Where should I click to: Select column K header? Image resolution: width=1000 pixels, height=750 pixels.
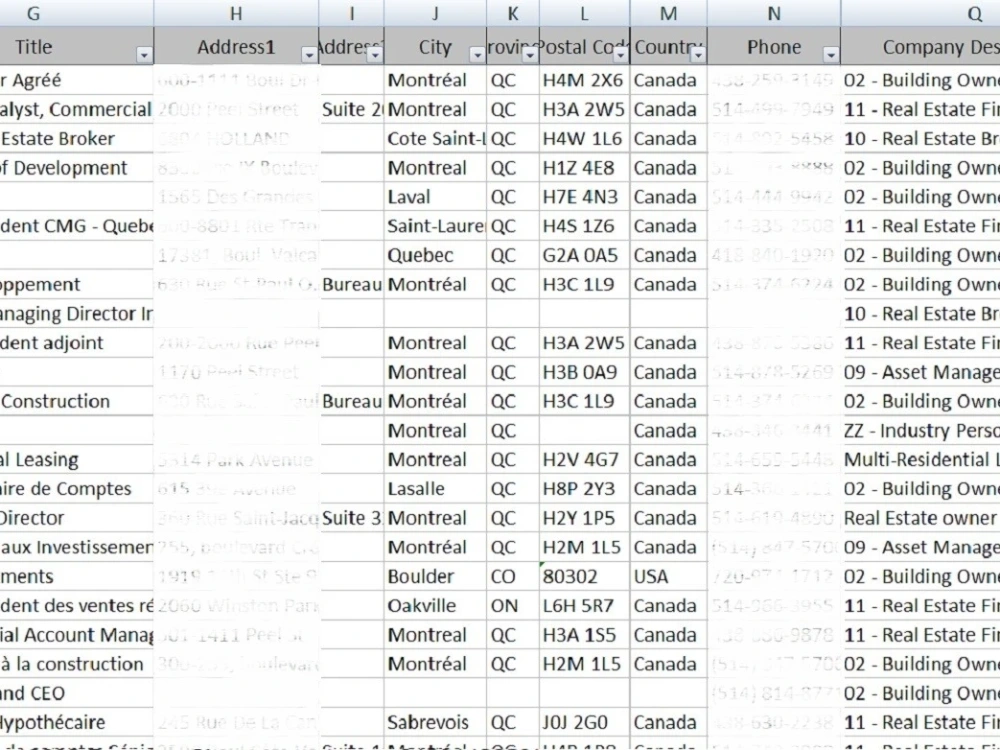[x=513, y=13]
